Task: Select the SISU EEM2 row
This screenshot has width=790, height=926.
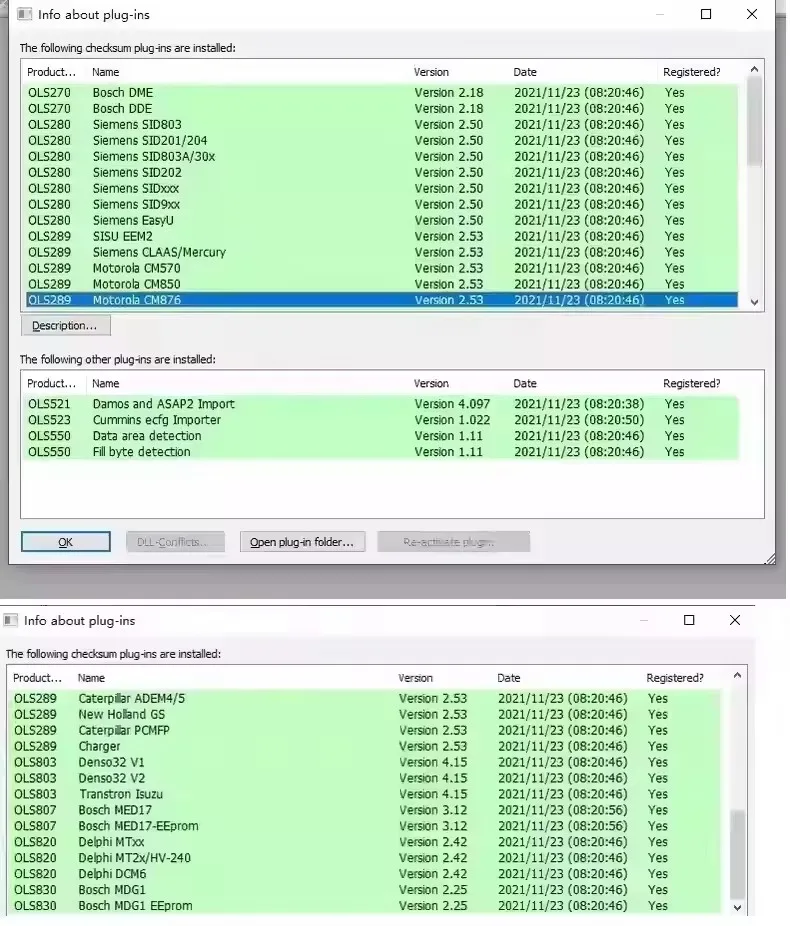Action: click(382, 236)
